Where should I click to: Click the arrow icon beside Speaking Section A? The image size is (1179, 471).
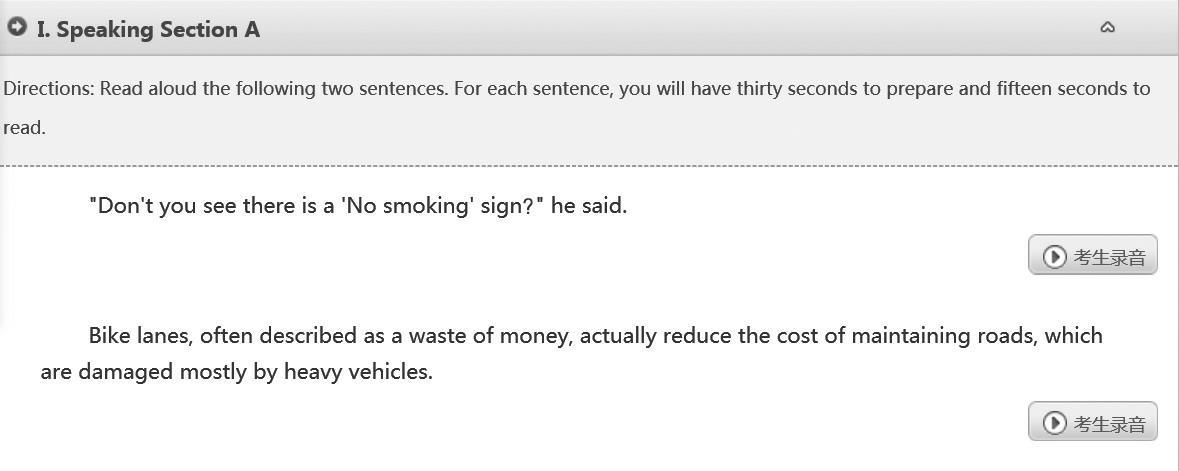pos(16,28)
